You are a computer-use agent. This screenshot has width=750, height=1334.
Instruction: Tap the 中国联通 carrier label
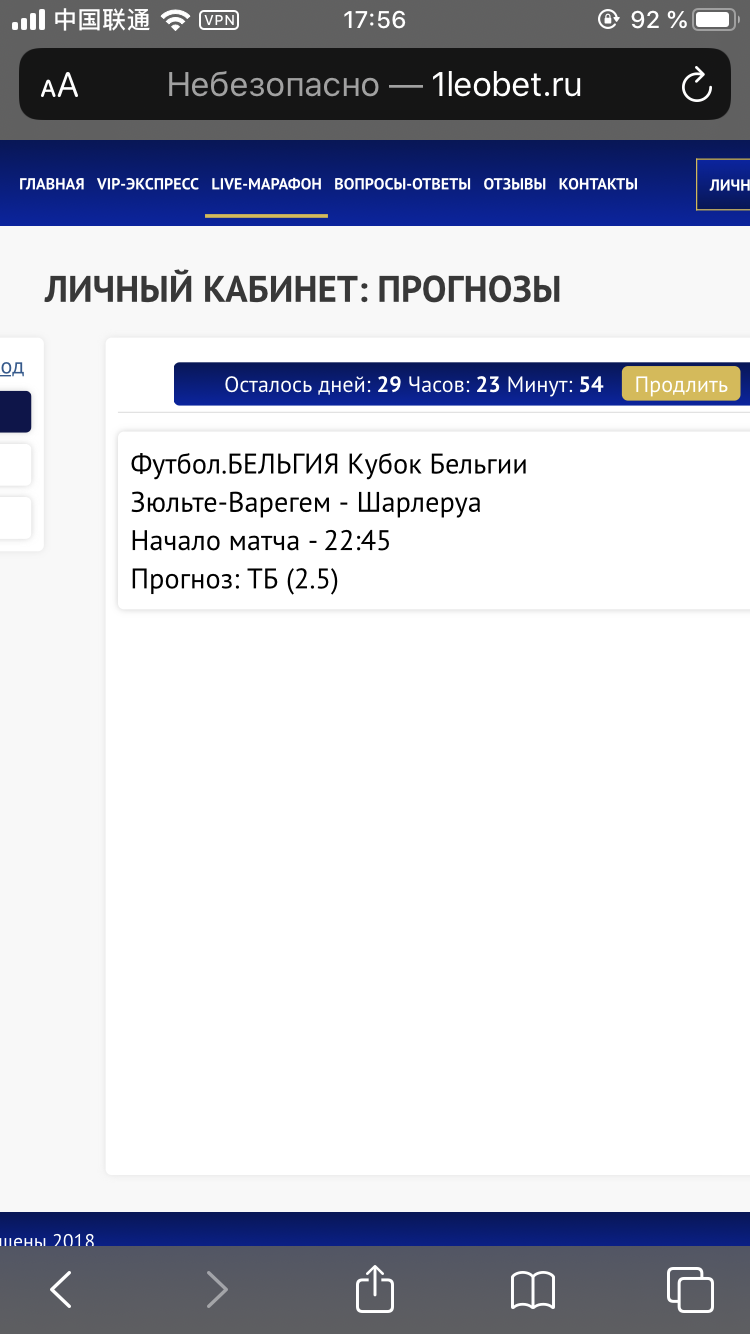(101, 20)
